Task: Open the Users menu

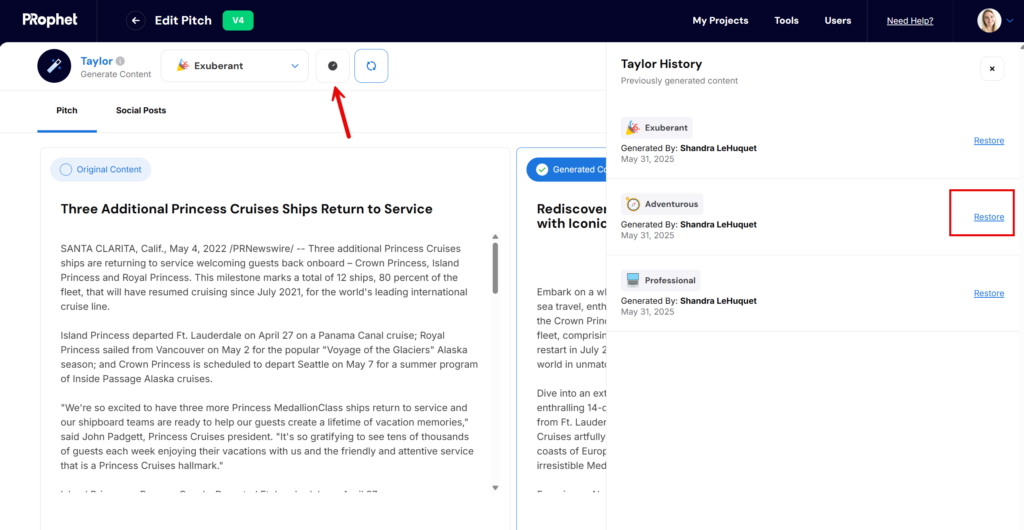Action: coord(838,21)
